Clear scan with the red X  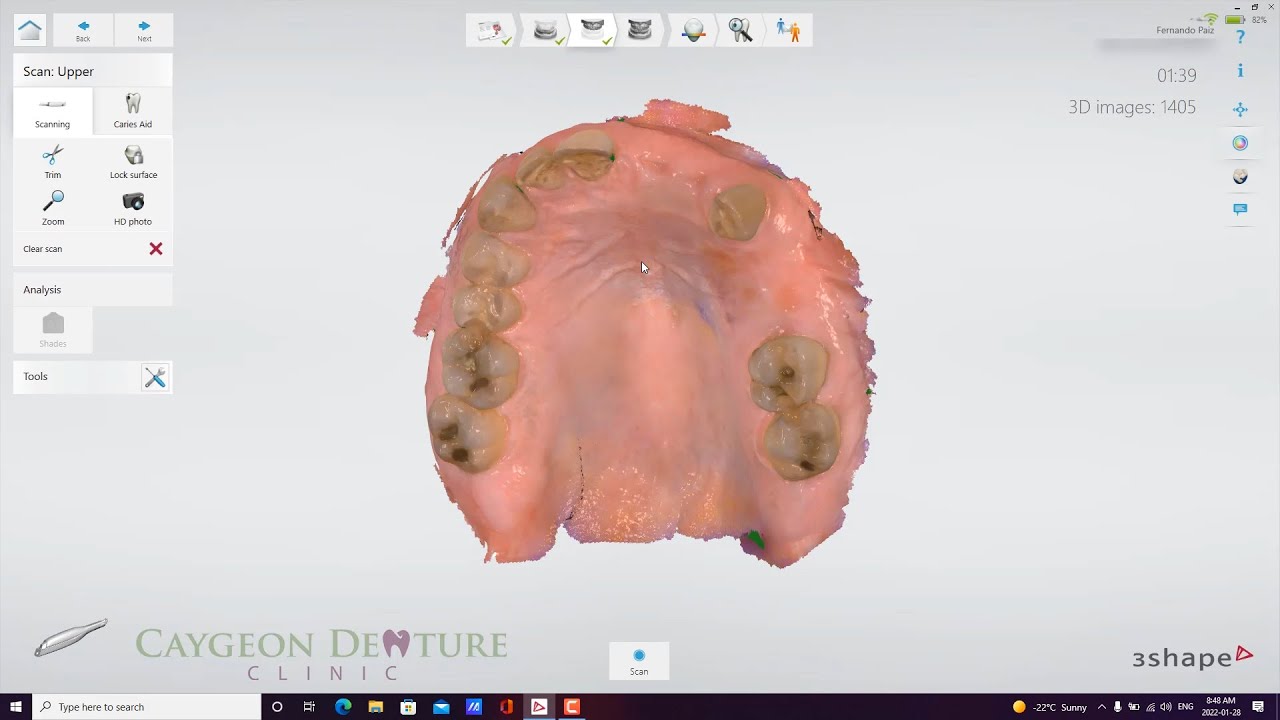pos(156,249)
